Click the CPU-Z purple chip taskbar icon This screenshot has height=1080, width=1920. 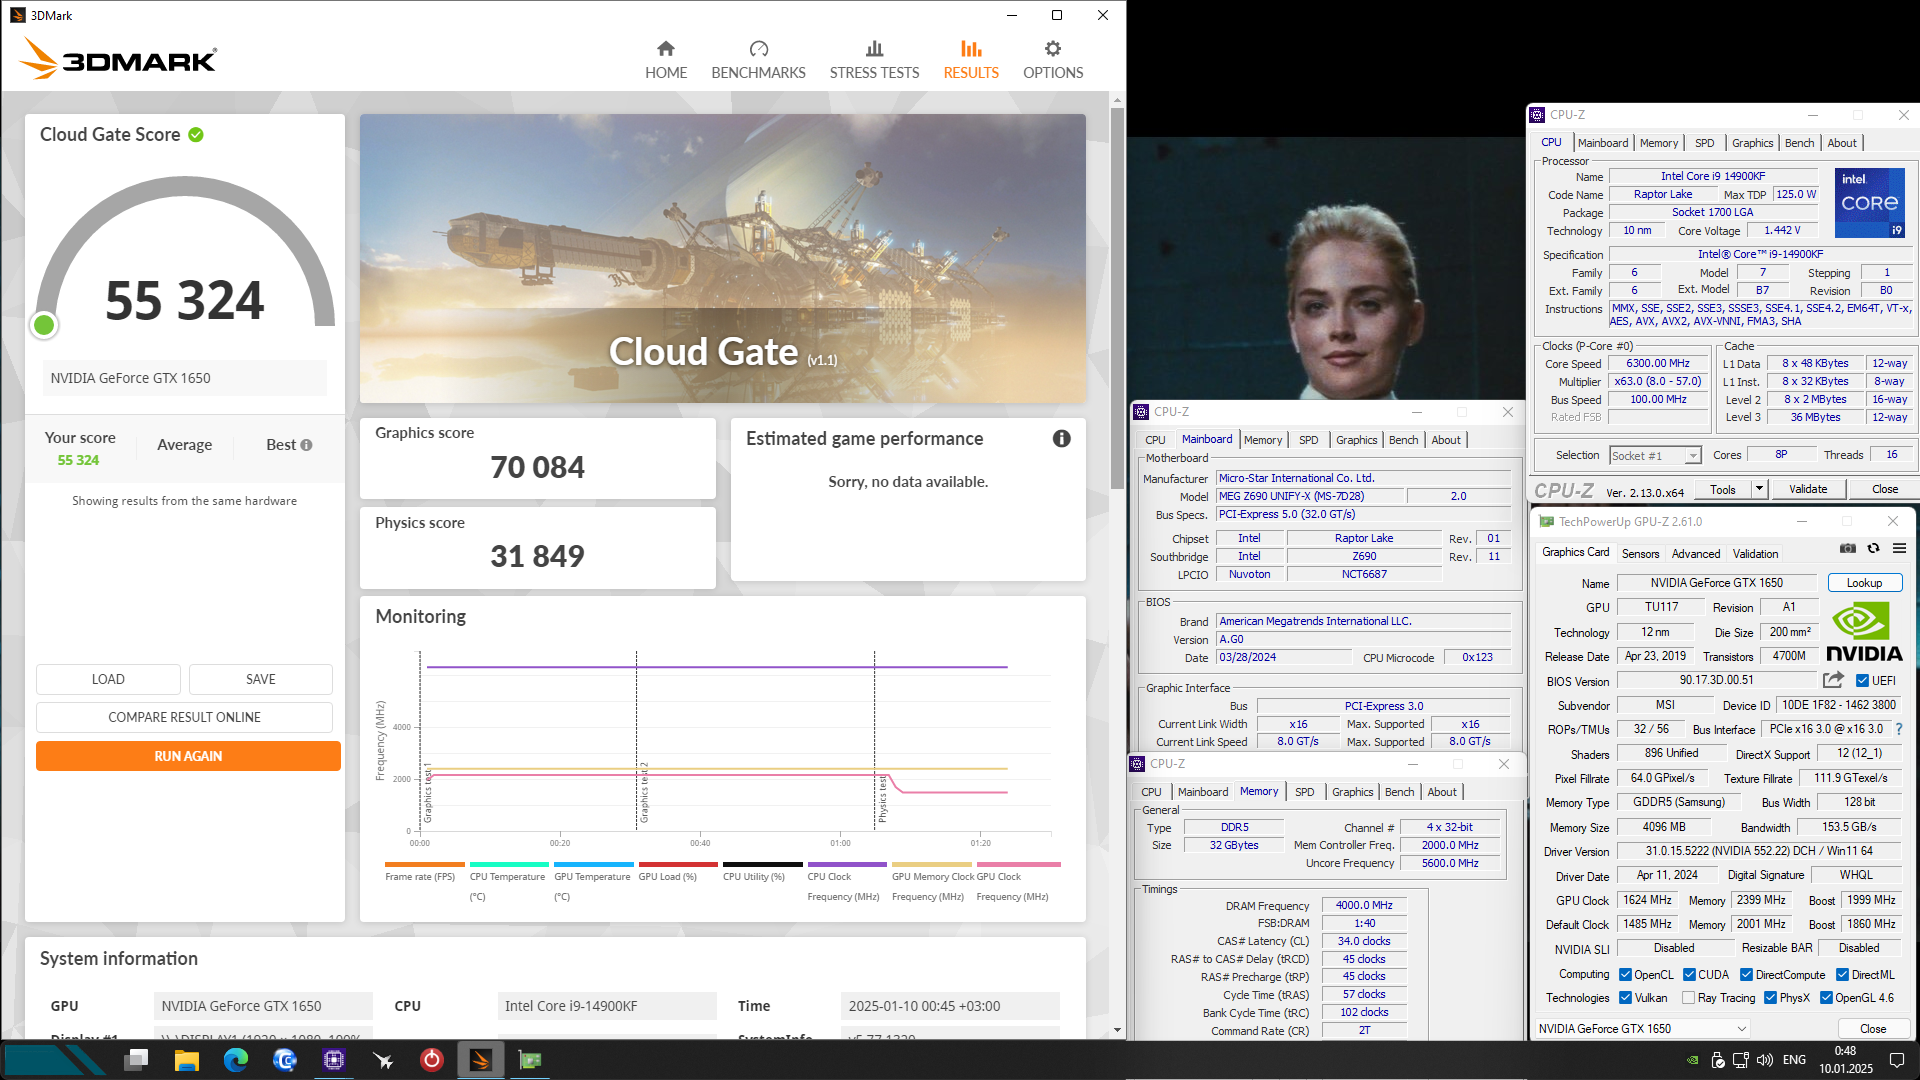pyautogui.click(x=334, y=1059)
